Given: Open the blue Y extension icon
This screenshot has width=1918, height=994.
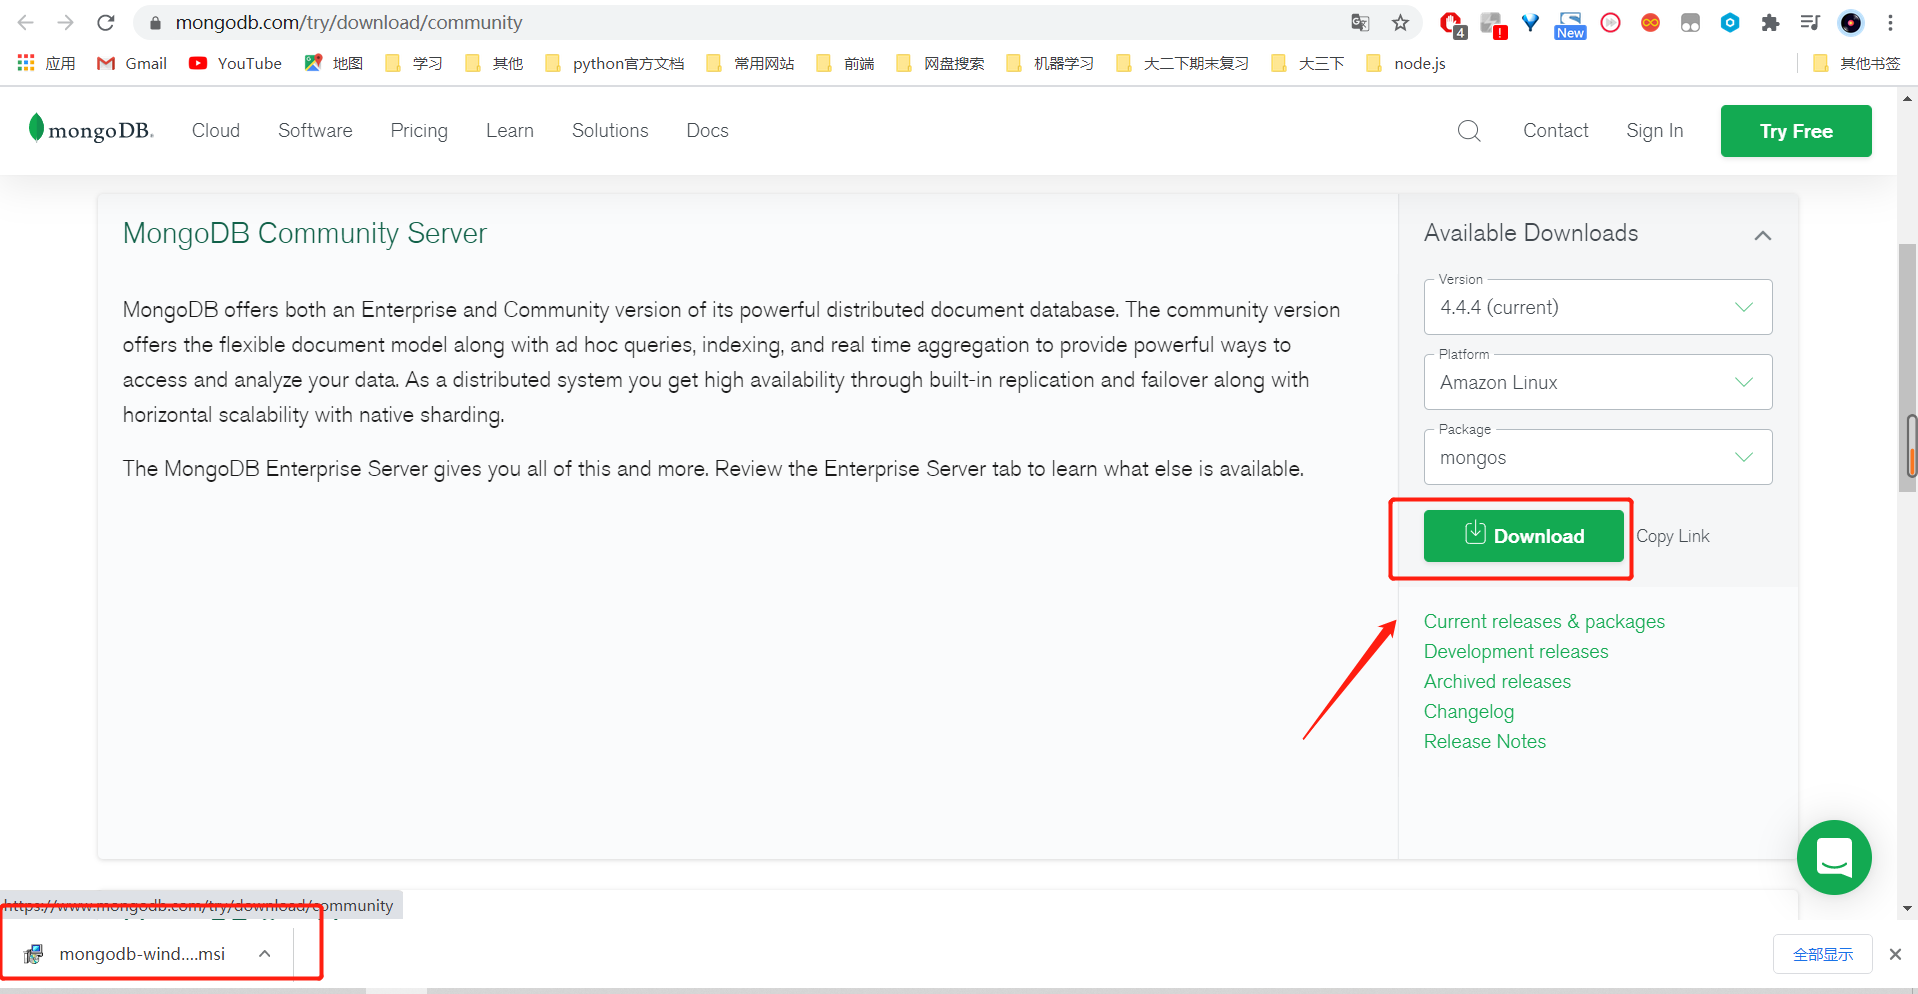Looking at the screenshot, I should point(1530,22).
